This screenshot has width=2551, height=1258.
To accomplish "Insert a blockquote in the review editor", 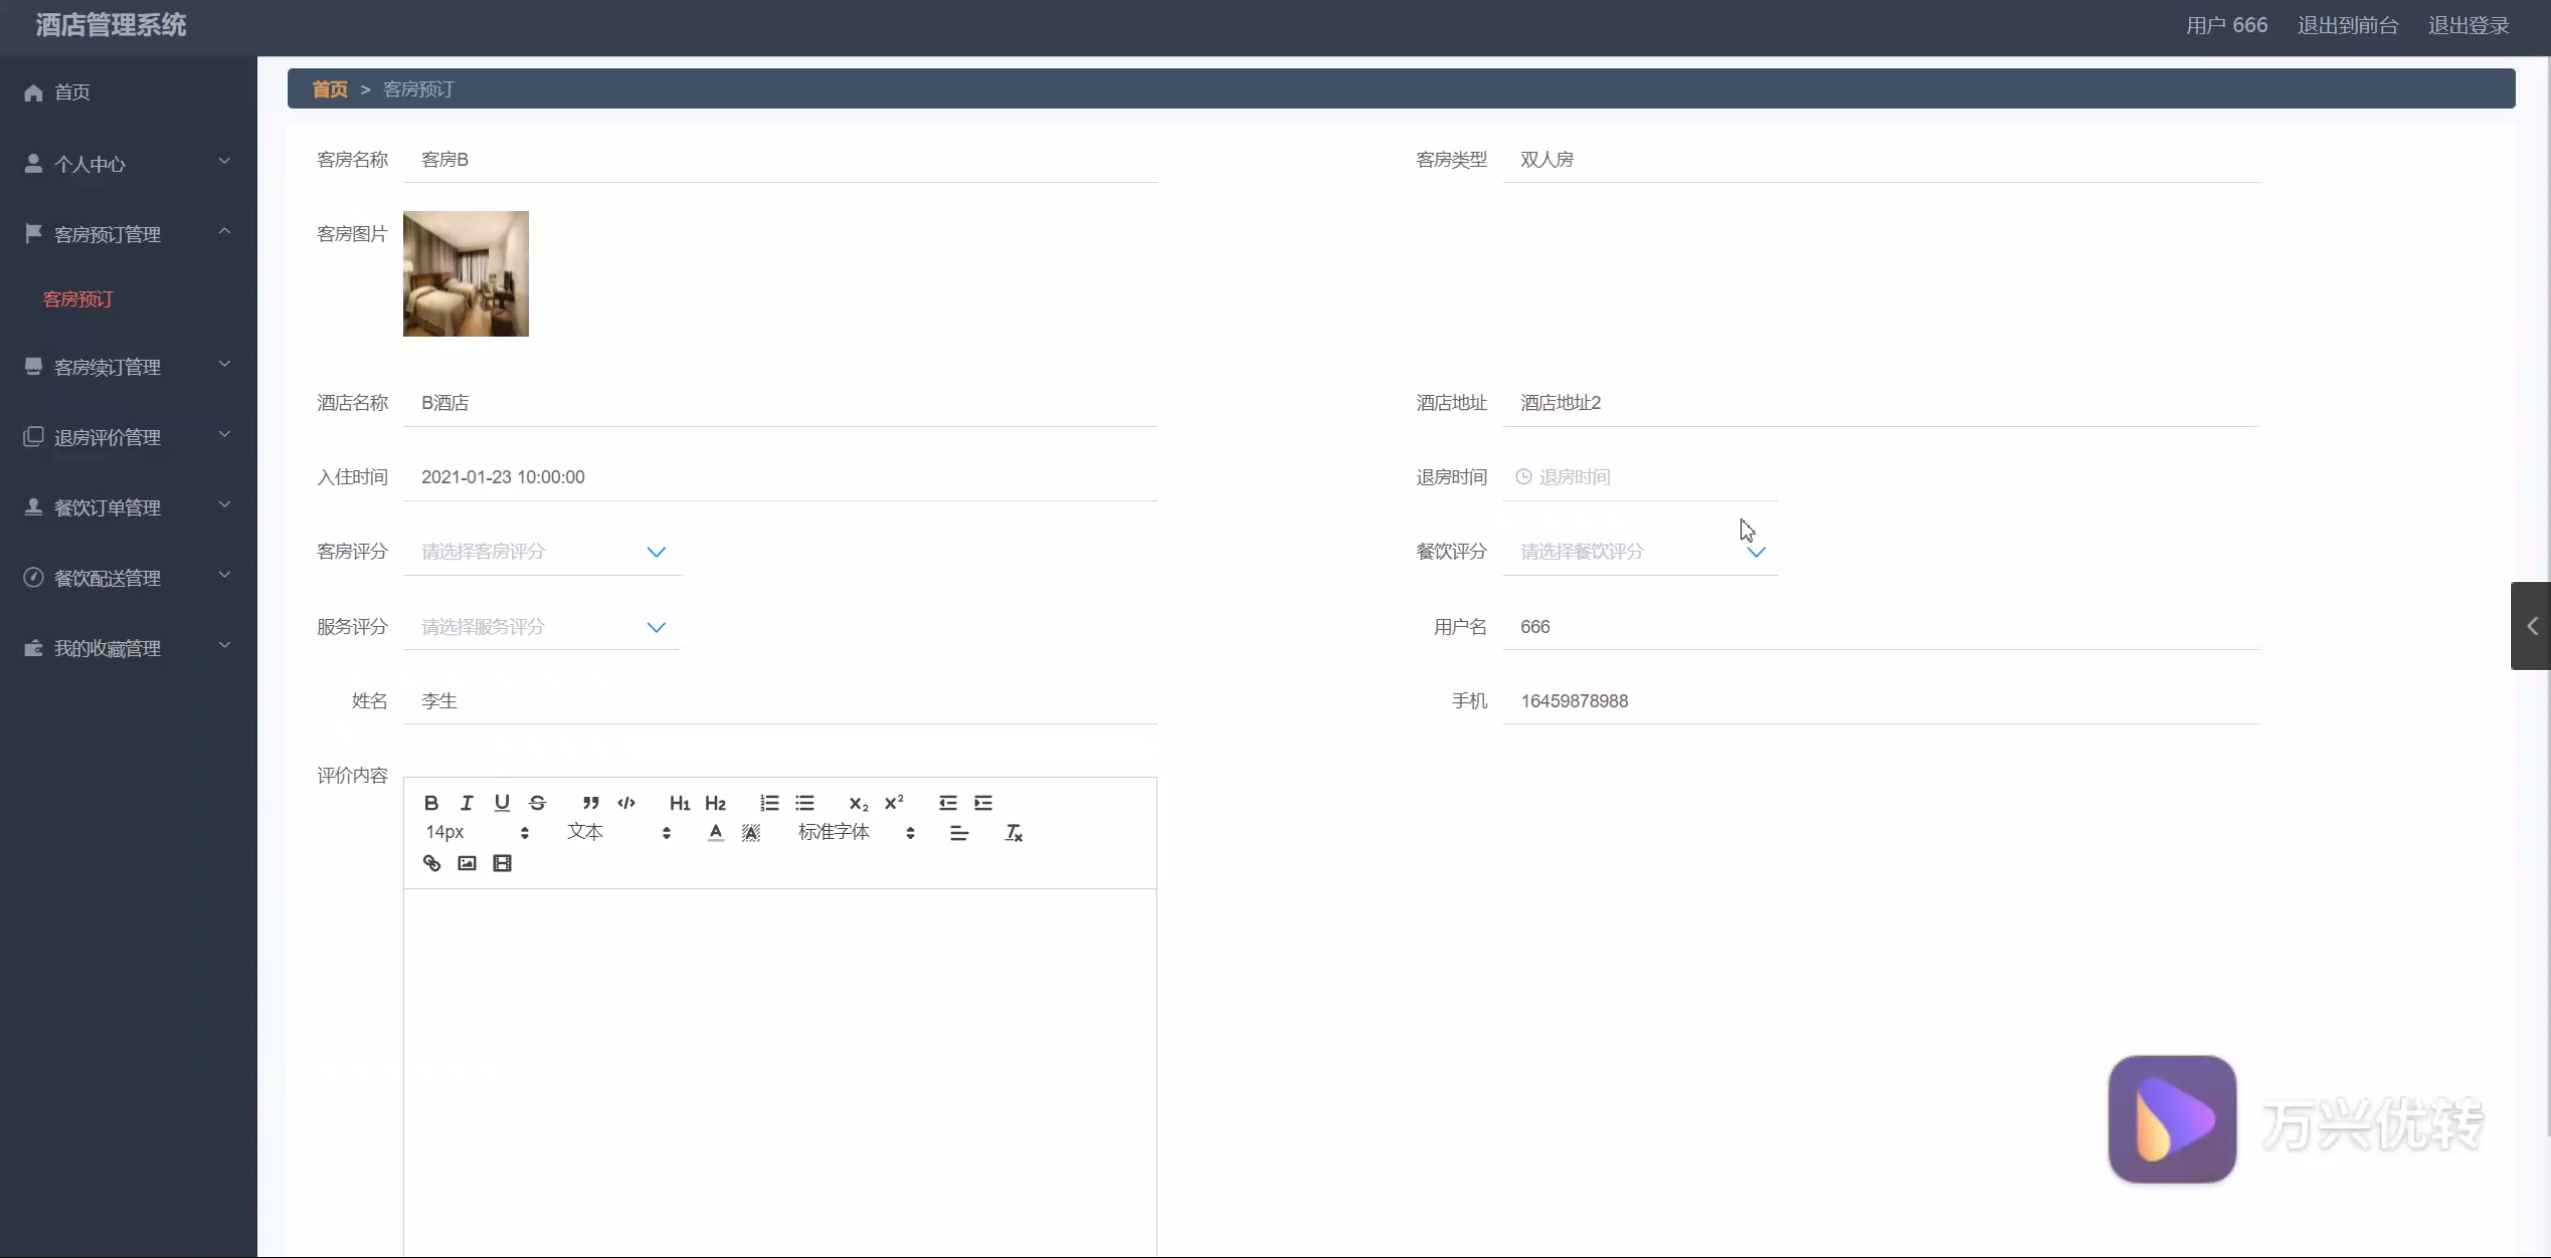I will click(591, 802).
